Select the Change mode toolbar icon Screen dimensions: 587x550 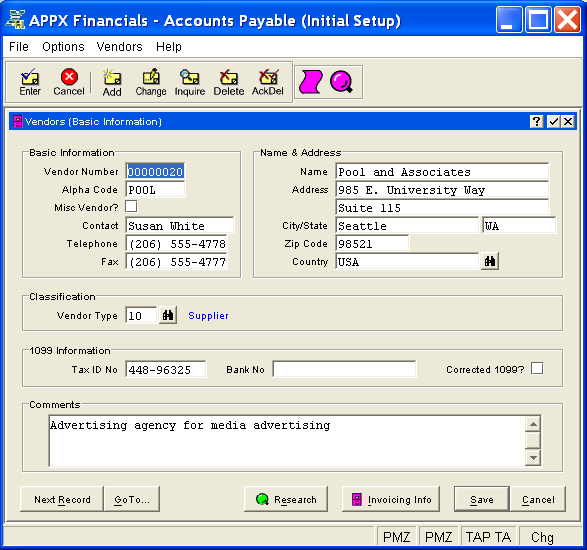click(151, 82)
